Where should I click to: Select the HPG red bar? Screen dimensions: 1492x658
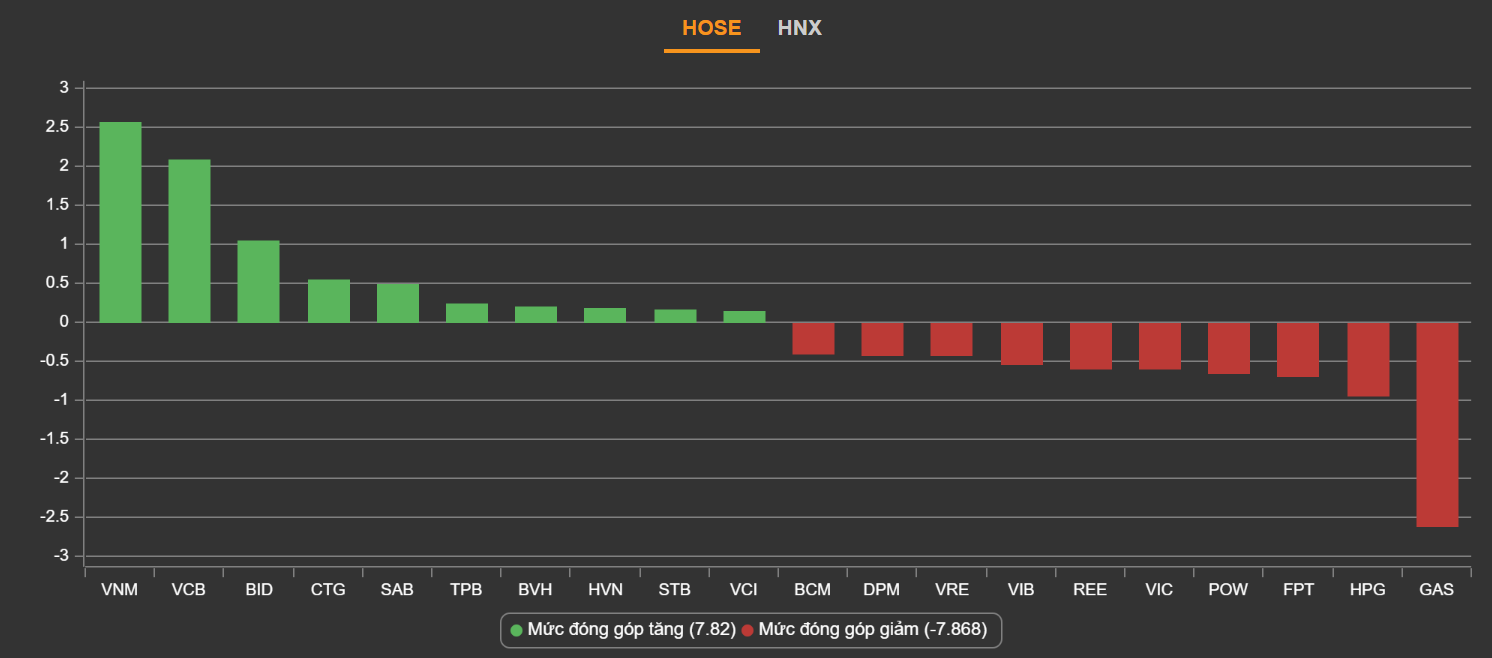click(x=1368, y=359)
